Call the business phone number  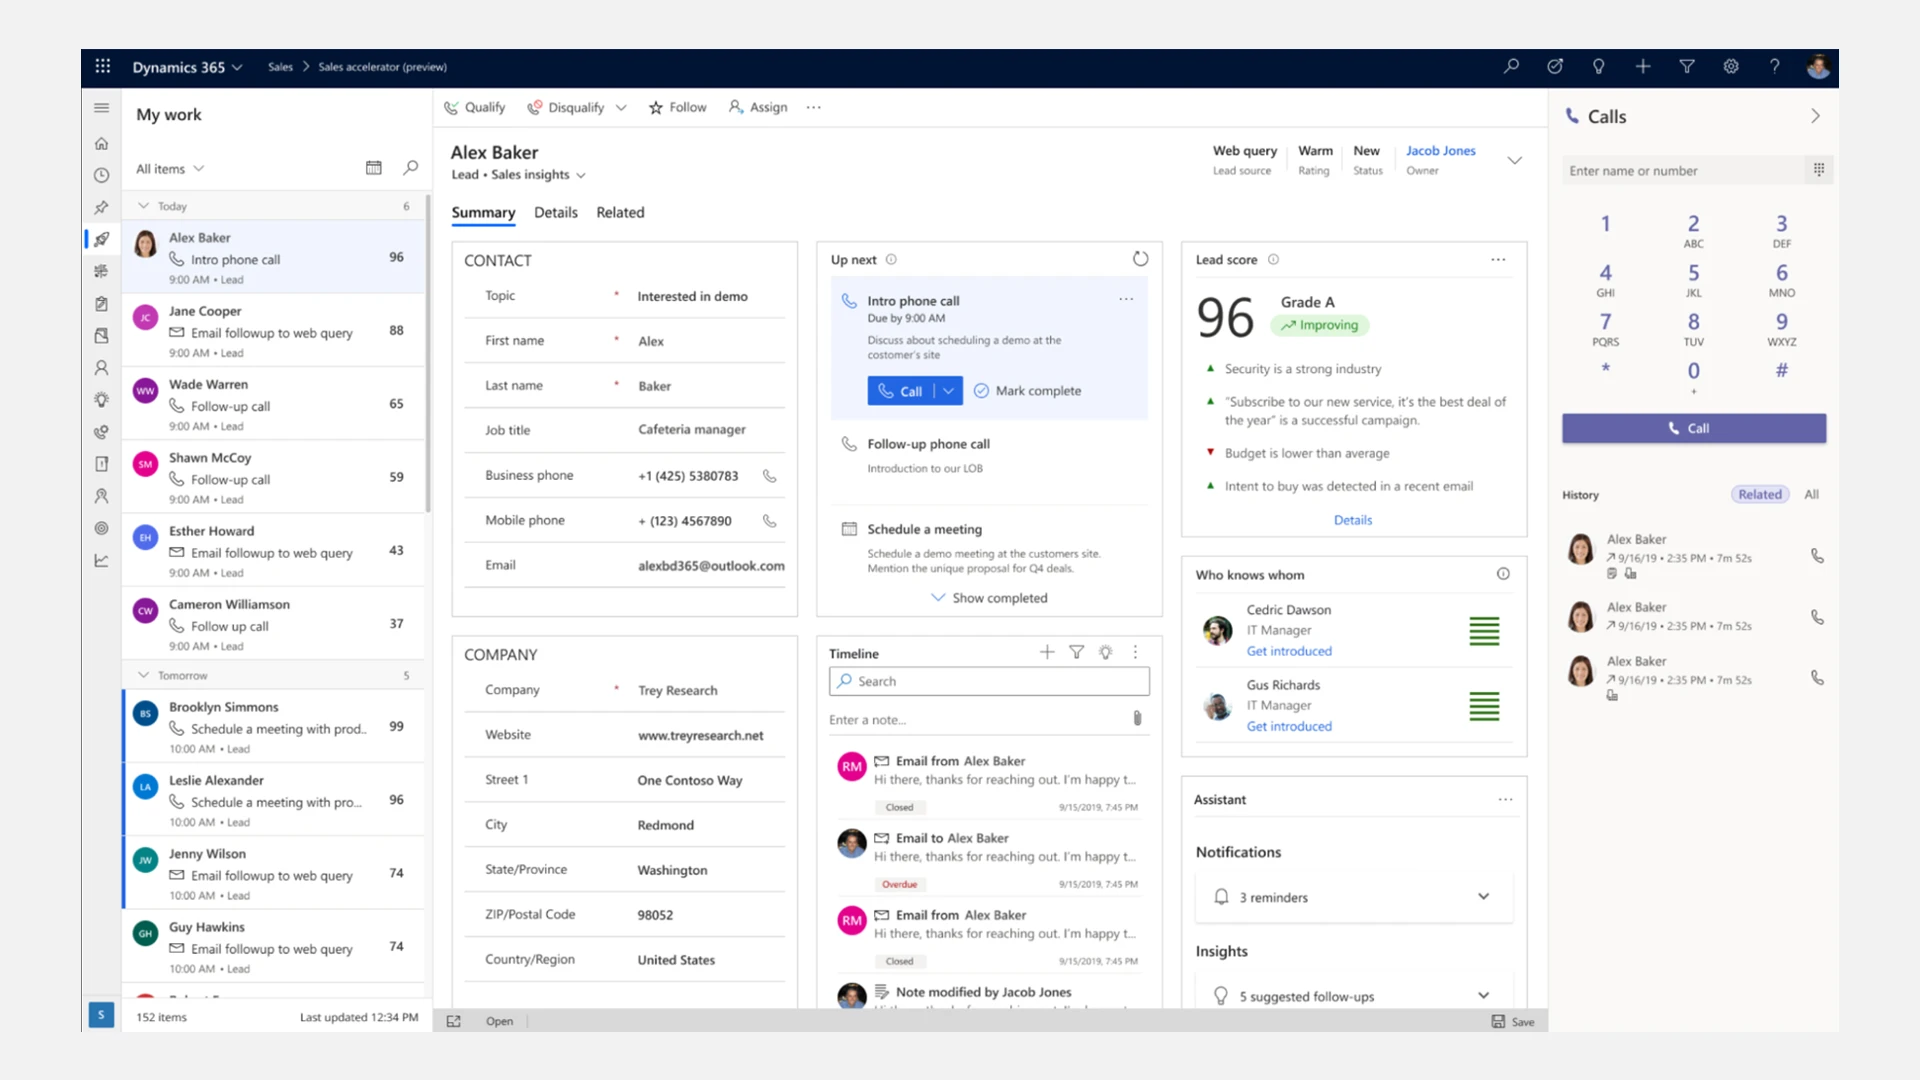770,476
